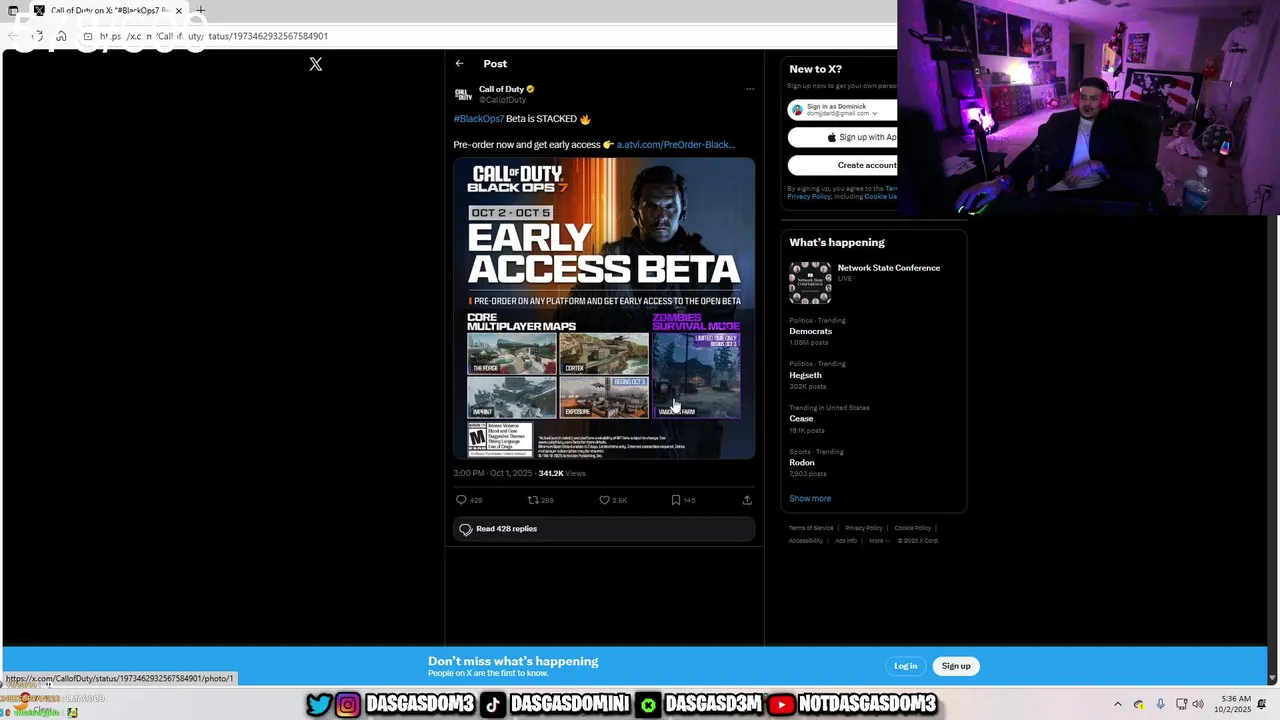Go back using the Post back arrow
The height and width of the screenshot is (720, 1280).
pos(459,64)
